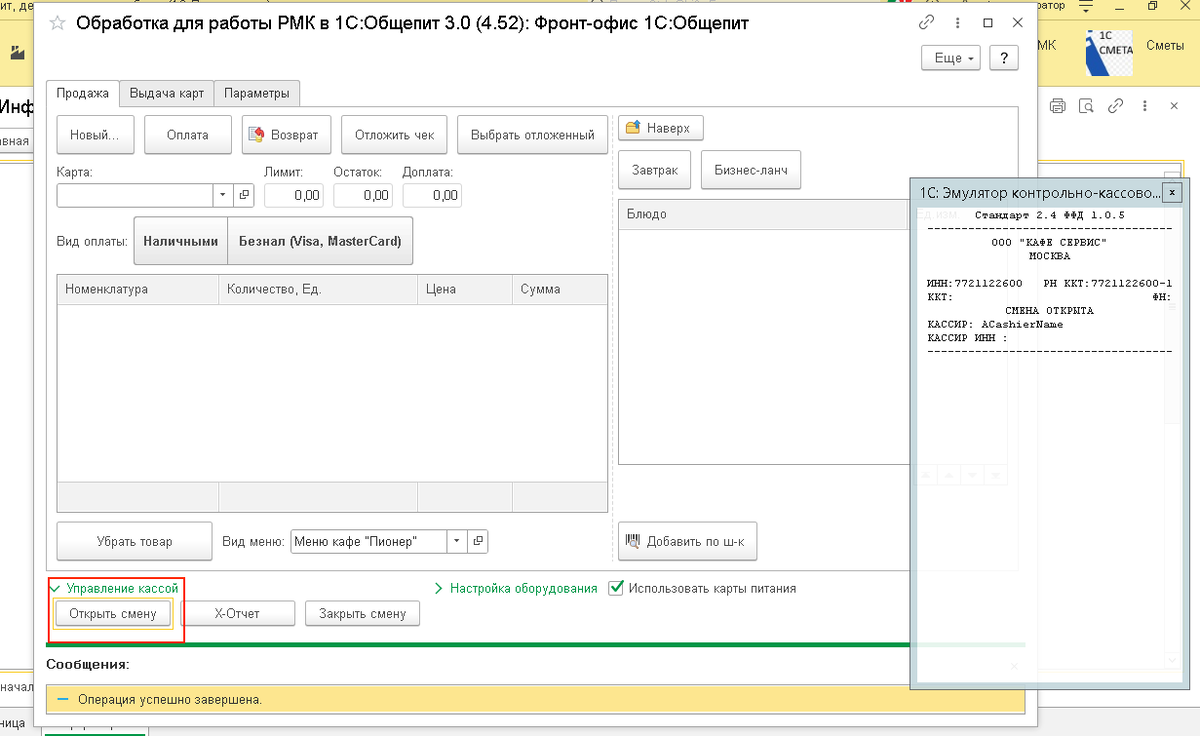
Task: Click the Закрыть смену button
Action: tap(363, 613)
